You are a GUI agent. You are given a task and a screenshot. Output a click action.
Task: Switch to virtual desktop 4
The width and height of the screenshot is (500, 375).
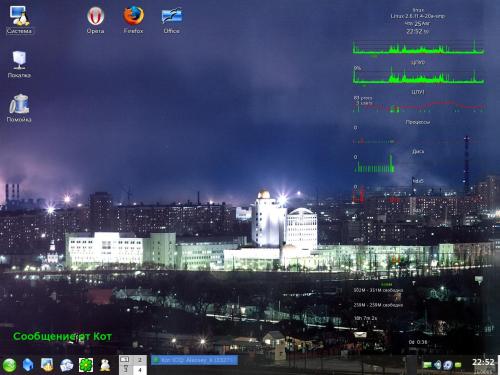pos(140,370)
